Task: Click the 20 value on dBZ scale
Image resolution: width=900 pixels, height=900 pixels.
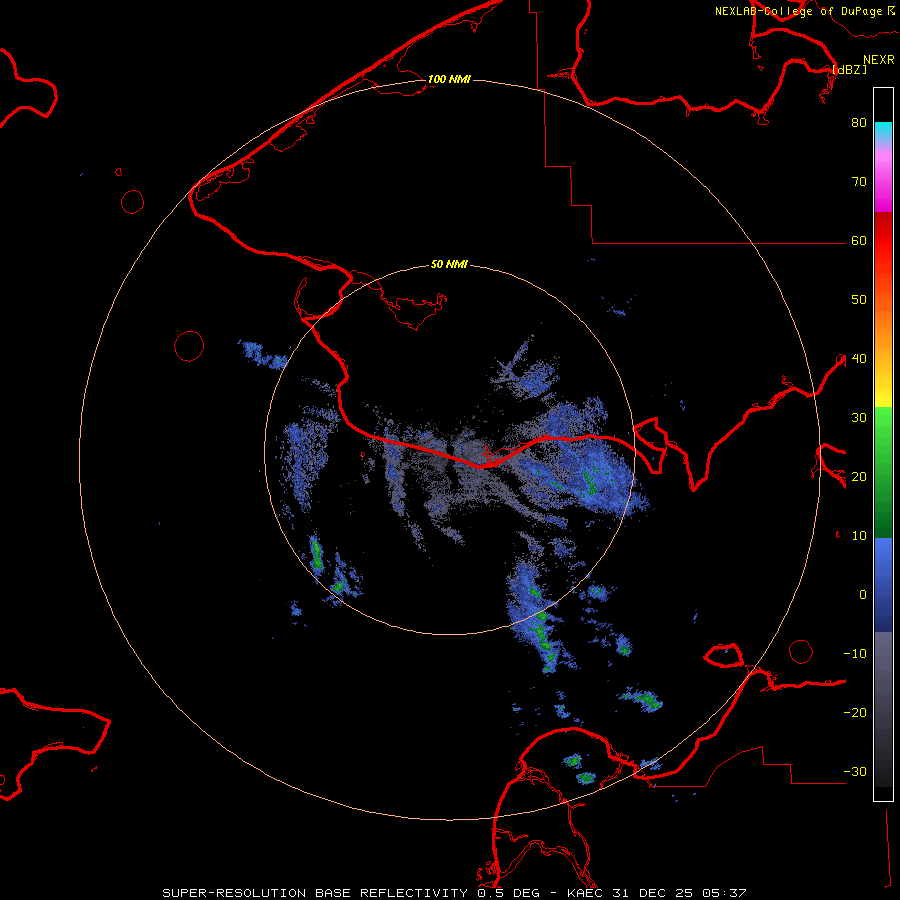Action: point(859,476)
